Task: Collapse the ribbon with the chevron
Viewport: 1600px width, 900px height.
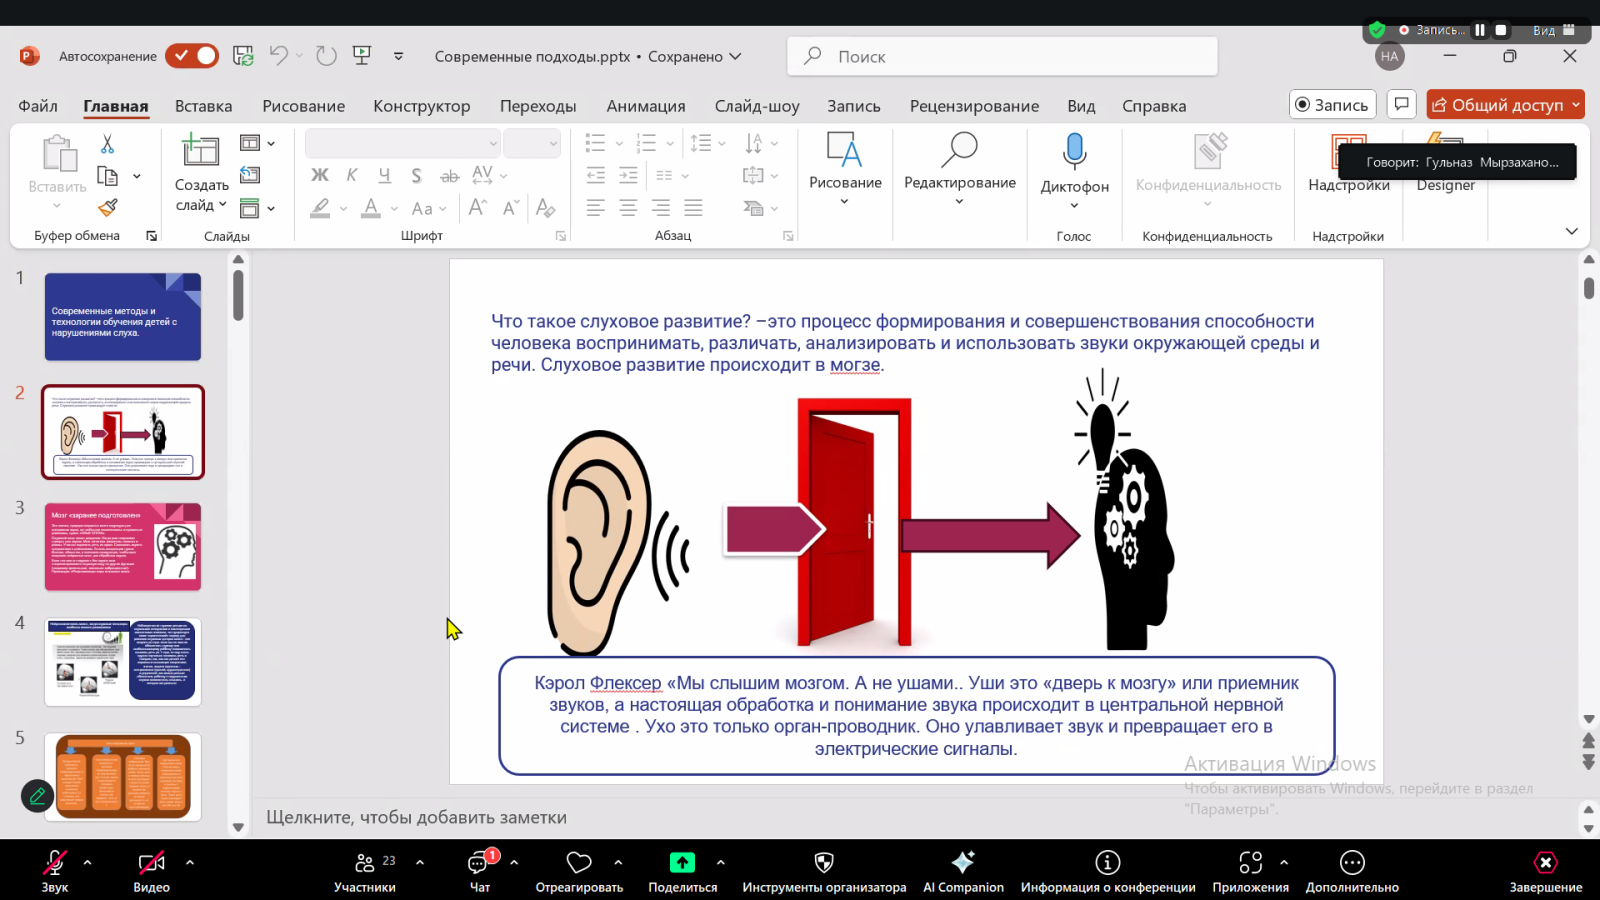Action: click(1571, 231)
